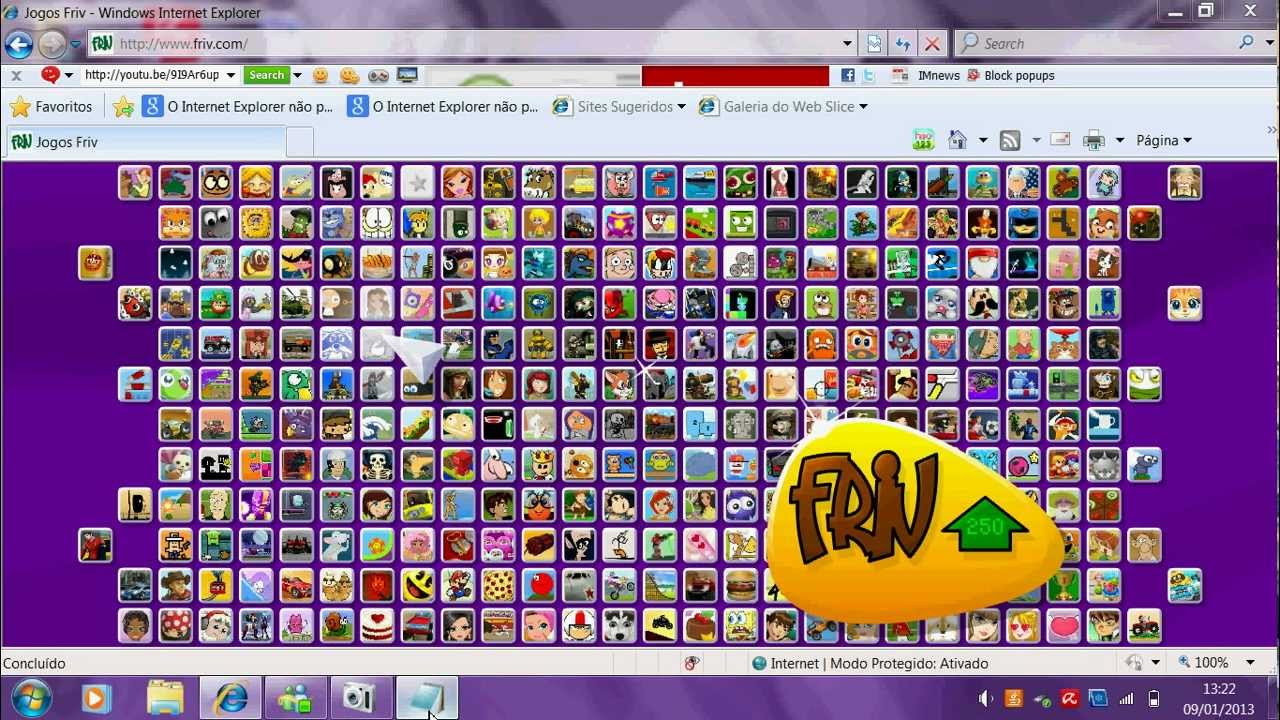Refresh the page with the refresh icon
The height and width of the screenshot is (720, 1280).
(x=903, y=44)
